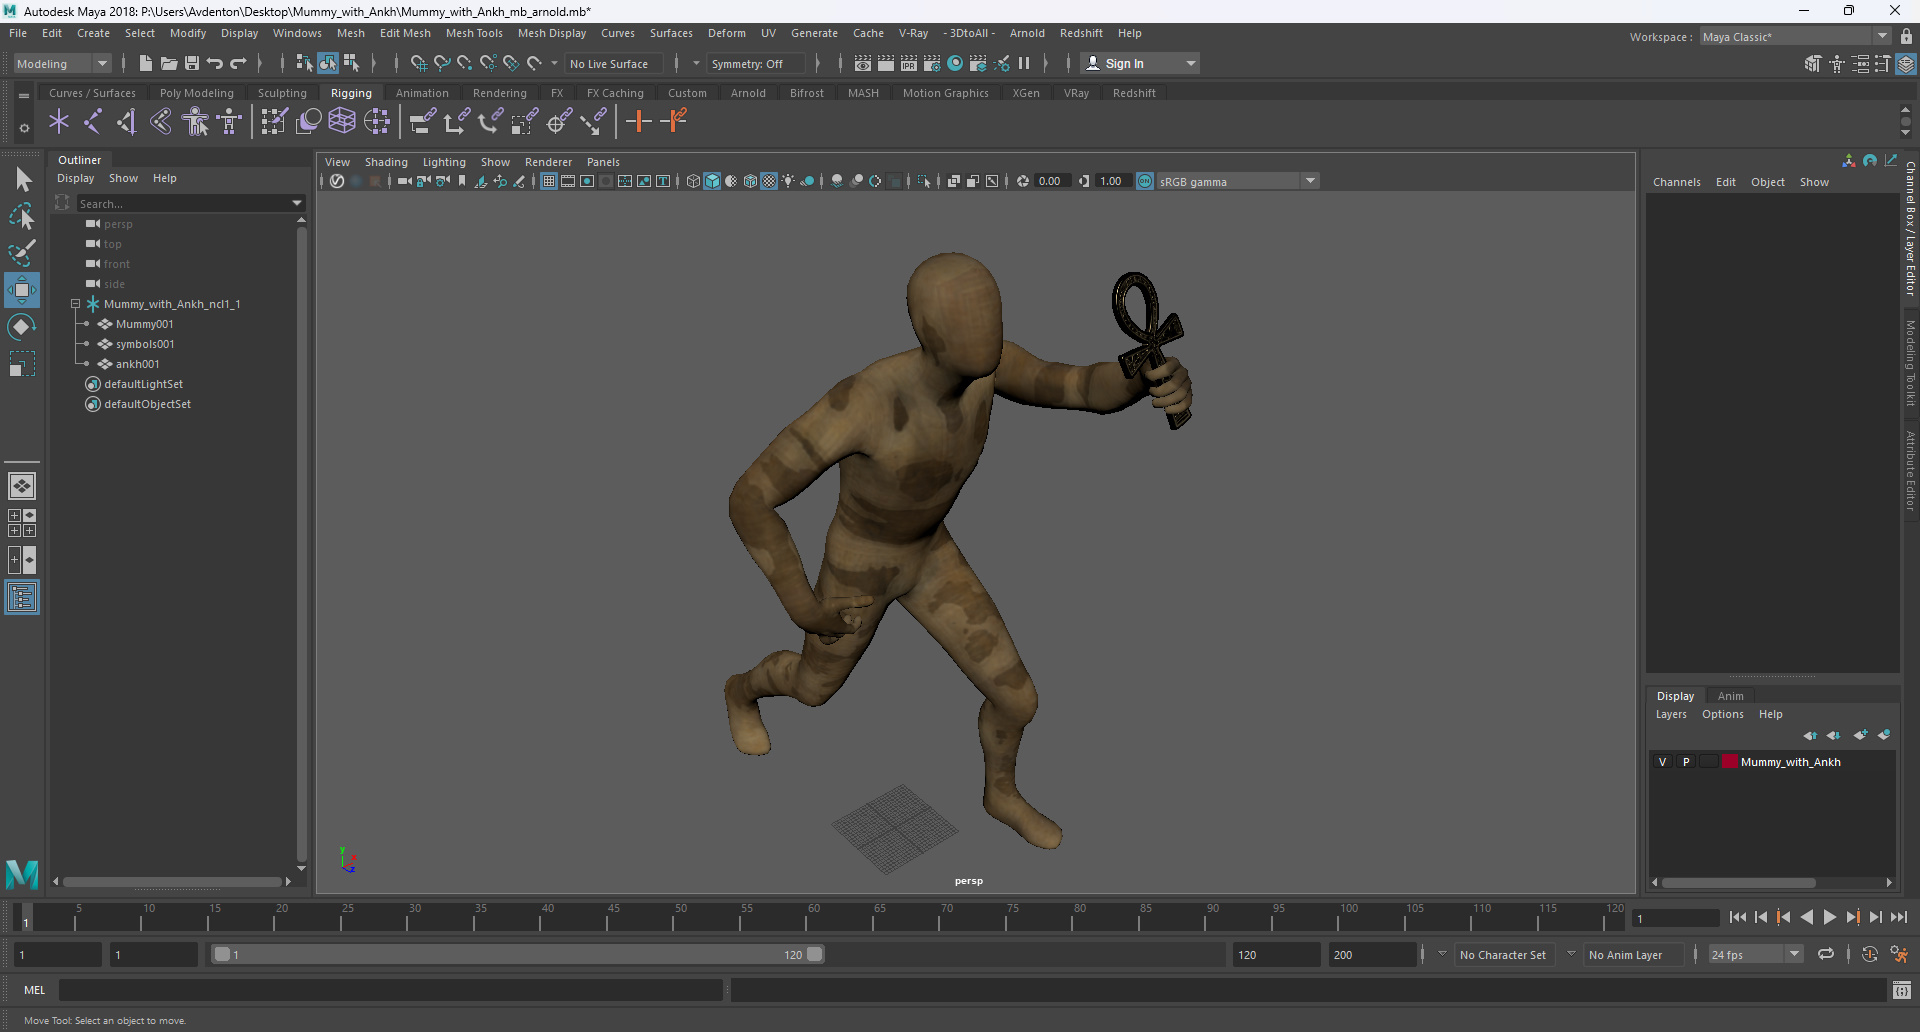Open the No Anim Layer dropdown arrow
Viewport: 1920px width, 1032px height.
coord(1571,954)
